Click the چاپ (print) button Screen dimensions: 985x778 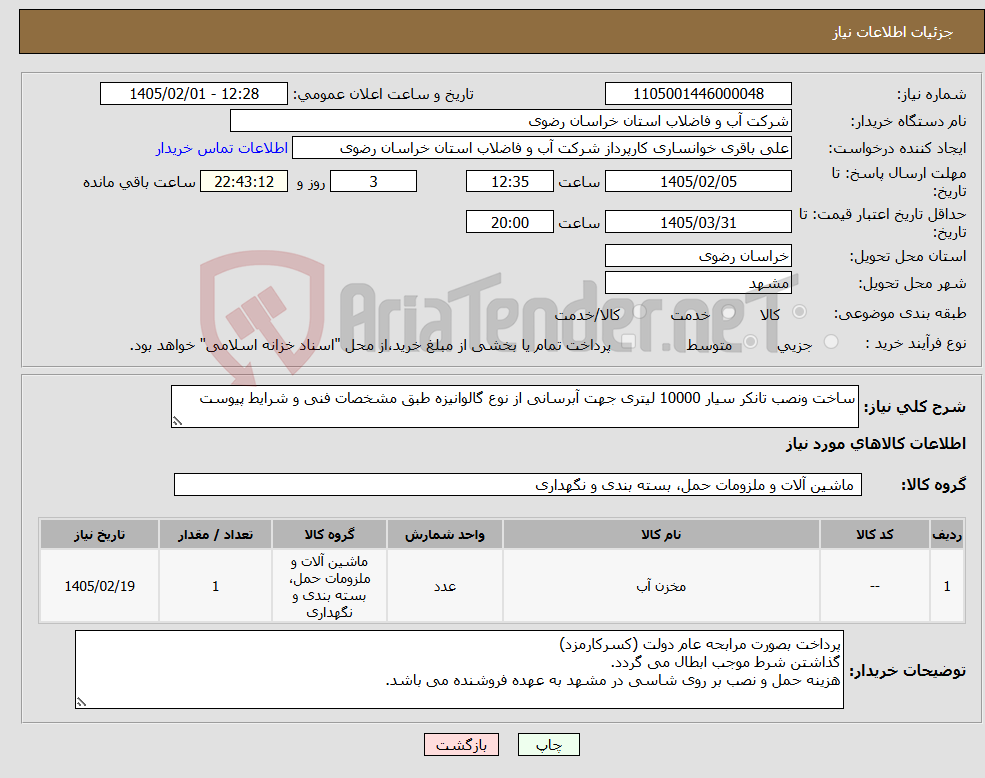pos(548,745)
